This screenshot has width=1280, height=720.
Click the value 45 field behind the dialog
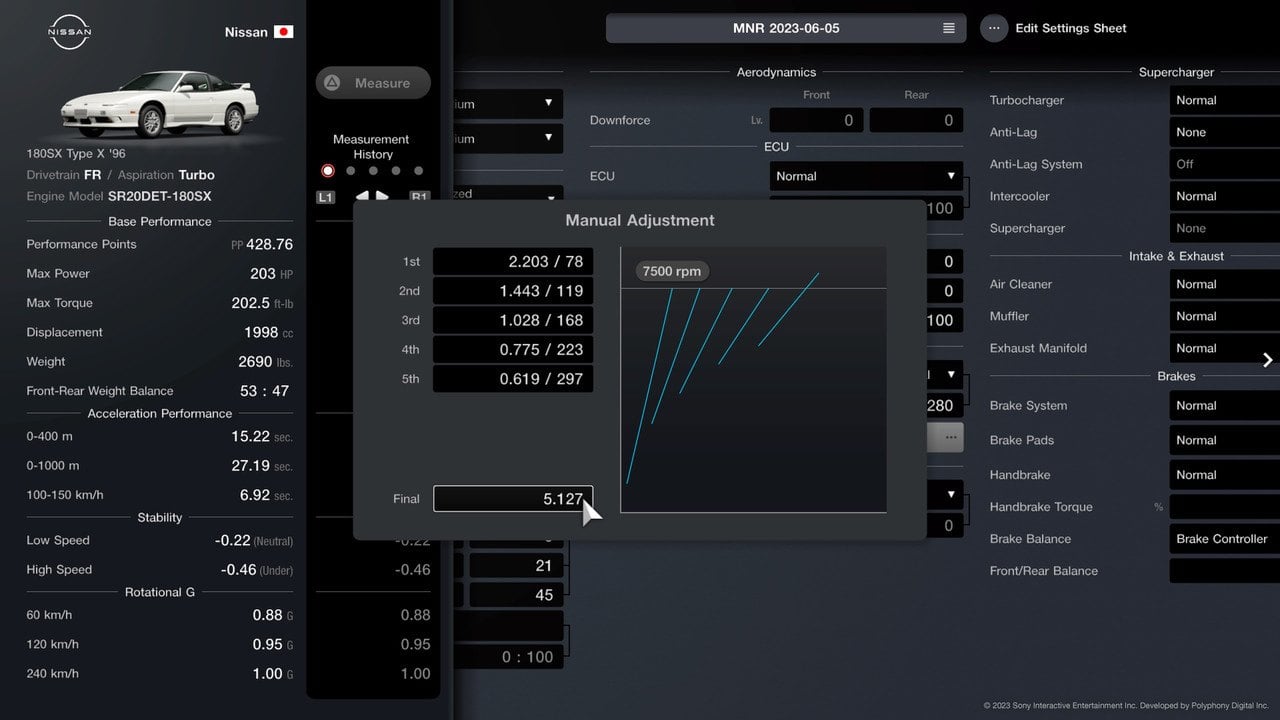click(x=516, y=595)
